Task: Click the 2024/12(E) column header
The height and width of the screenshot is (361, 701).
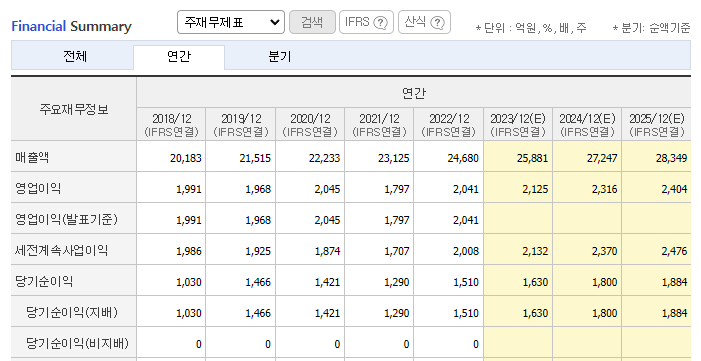Action: click(587, 125)
